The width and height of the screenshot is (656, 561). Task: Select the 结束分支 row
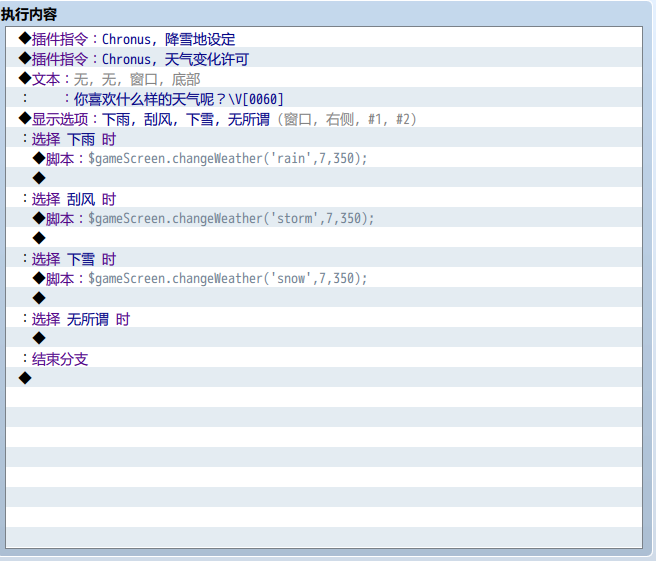tap(324, 359)
